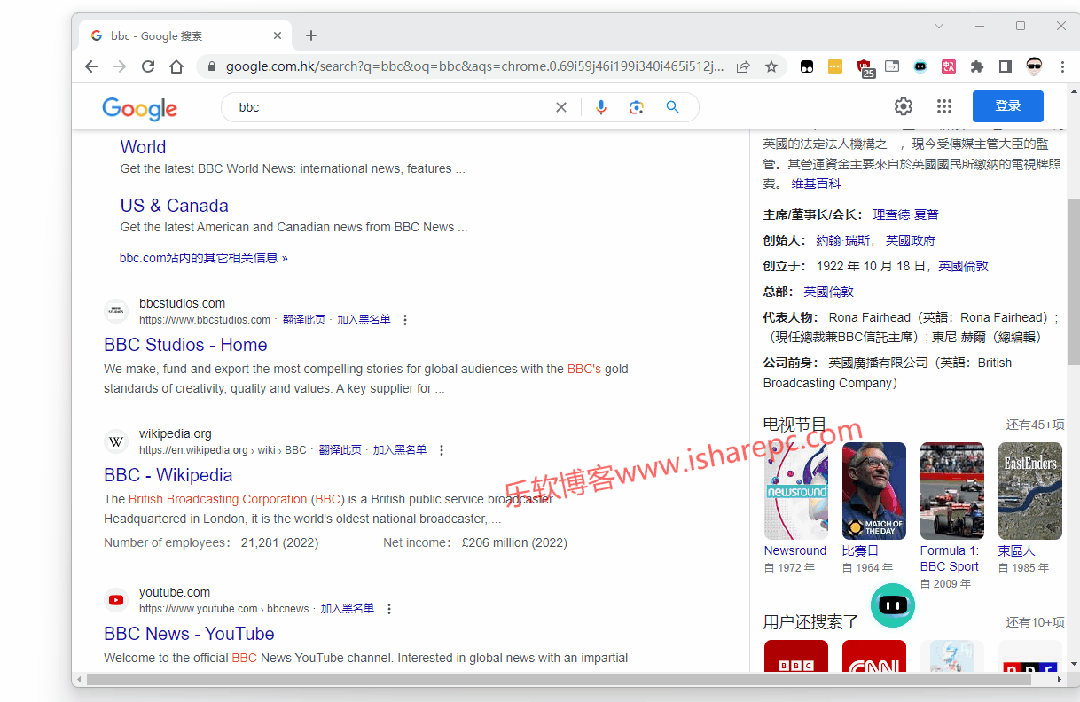The width and height of the screenshot is (1080, 702).
Task: Expand 还有10+项 related searches
Action: (x=1035, y=623)
